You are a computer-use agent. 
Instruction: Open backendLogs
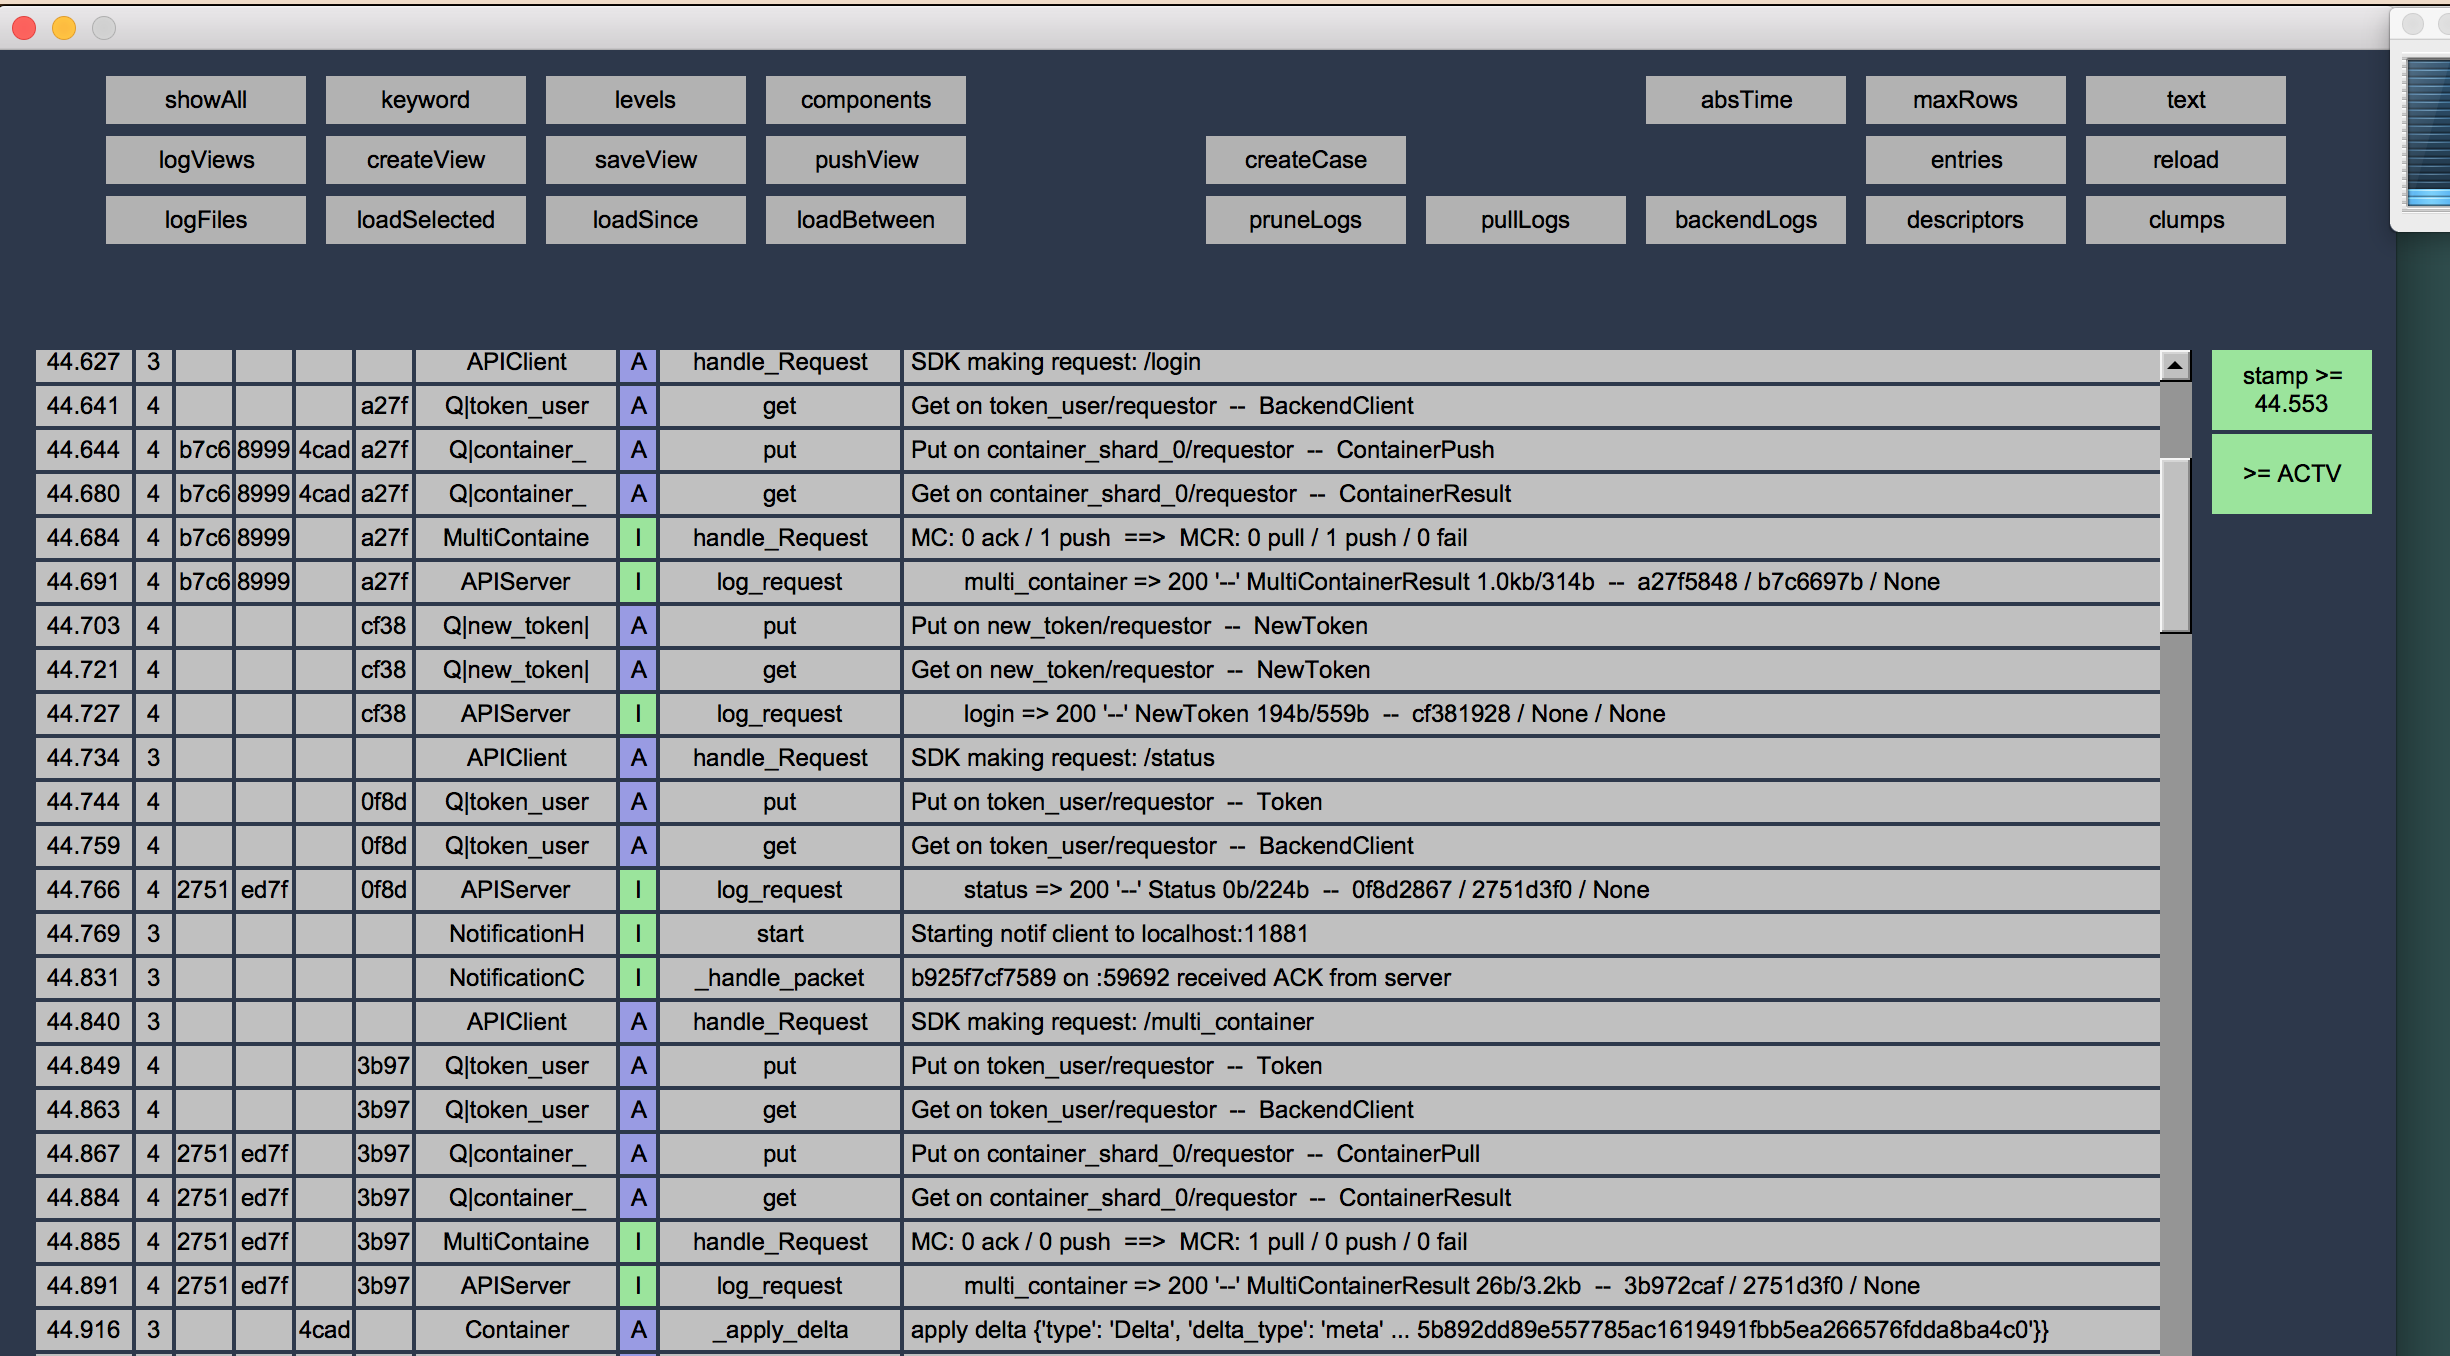click(1745, 220)
